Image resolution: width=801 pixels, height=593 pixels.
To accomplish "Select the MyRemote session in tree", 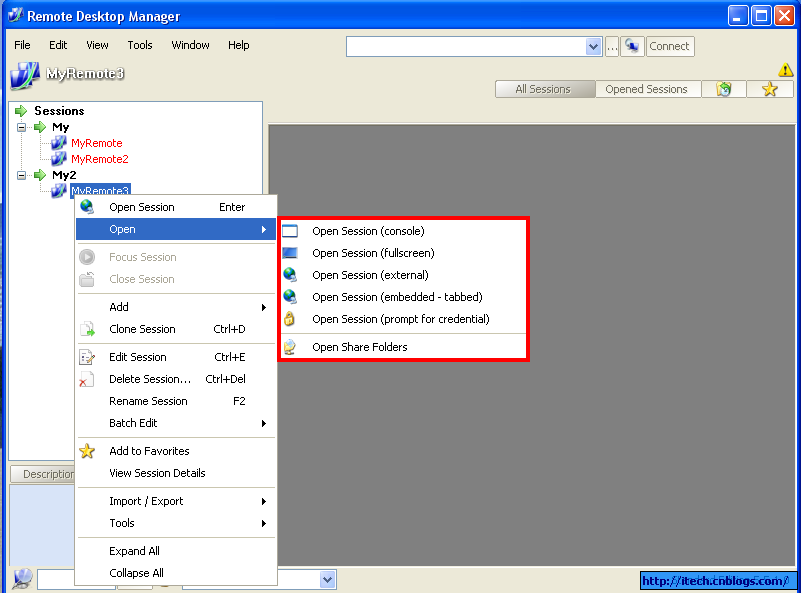I will pos(97,143).
